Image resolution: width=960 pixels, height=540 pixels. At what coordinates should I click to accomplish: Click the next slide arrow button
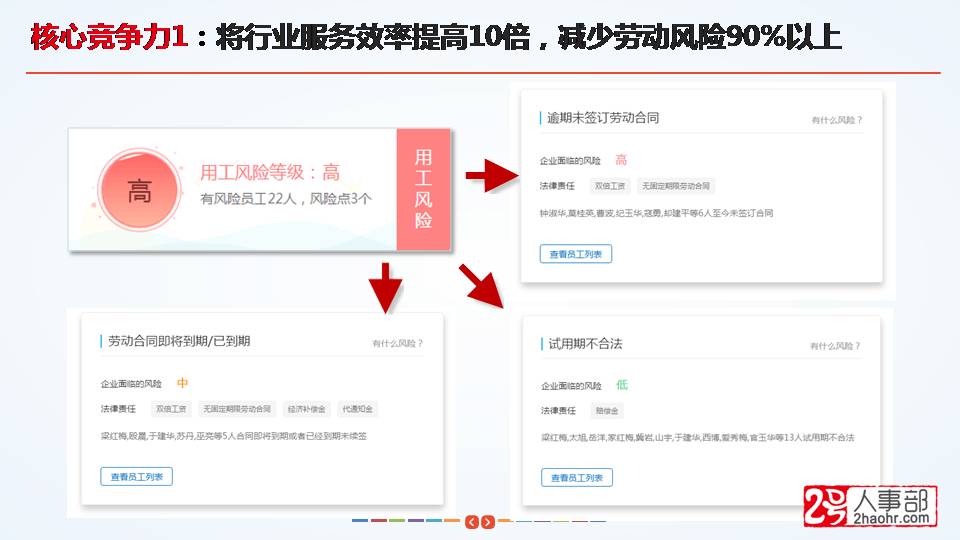(x=487, y=522)
